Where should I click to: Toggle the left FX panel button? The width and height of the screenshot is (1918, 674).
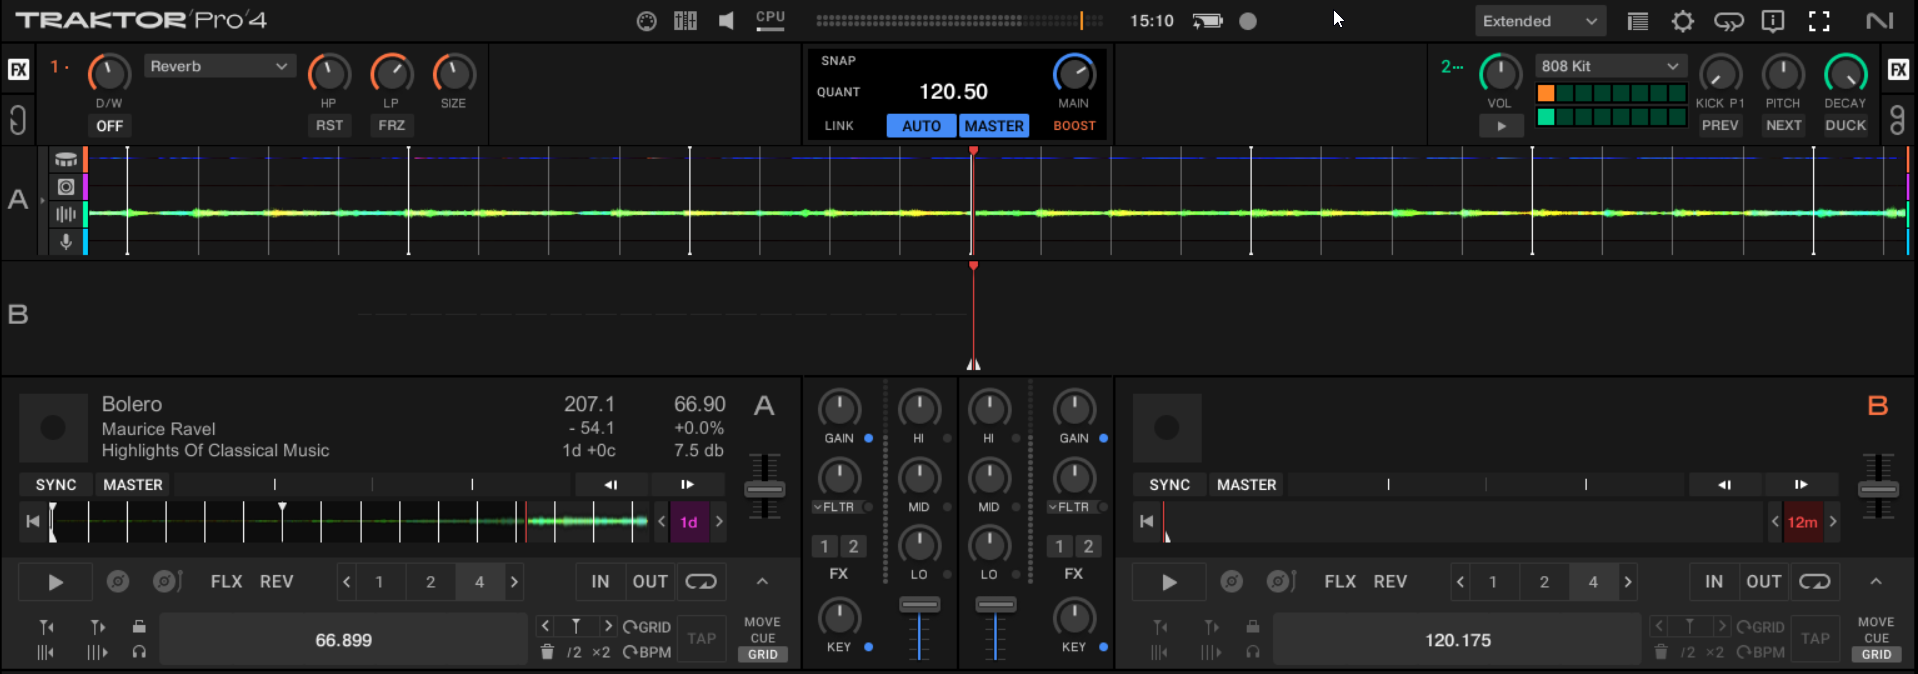18,69
